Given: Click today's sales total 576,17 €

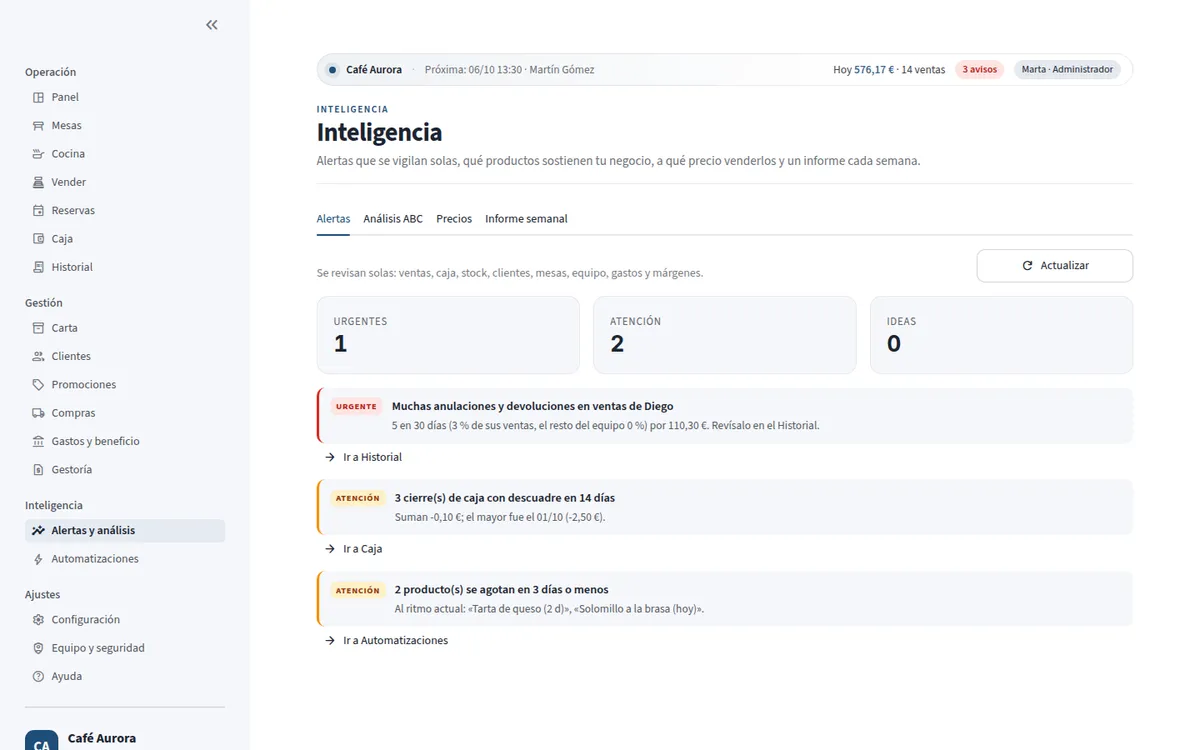Looking at the screenshot, I should [x=874, y=70].
